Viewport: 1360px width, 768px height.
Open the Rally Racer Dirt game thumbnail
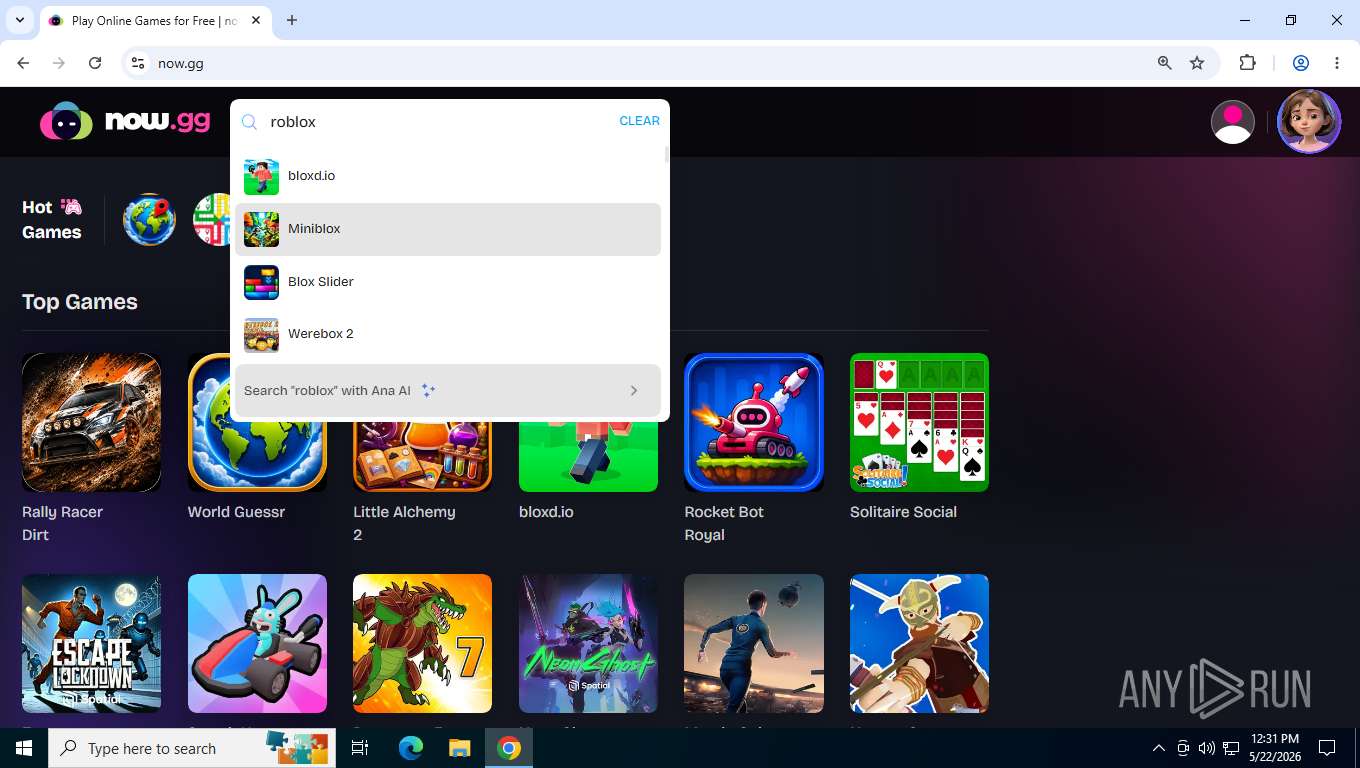point(91,422)
